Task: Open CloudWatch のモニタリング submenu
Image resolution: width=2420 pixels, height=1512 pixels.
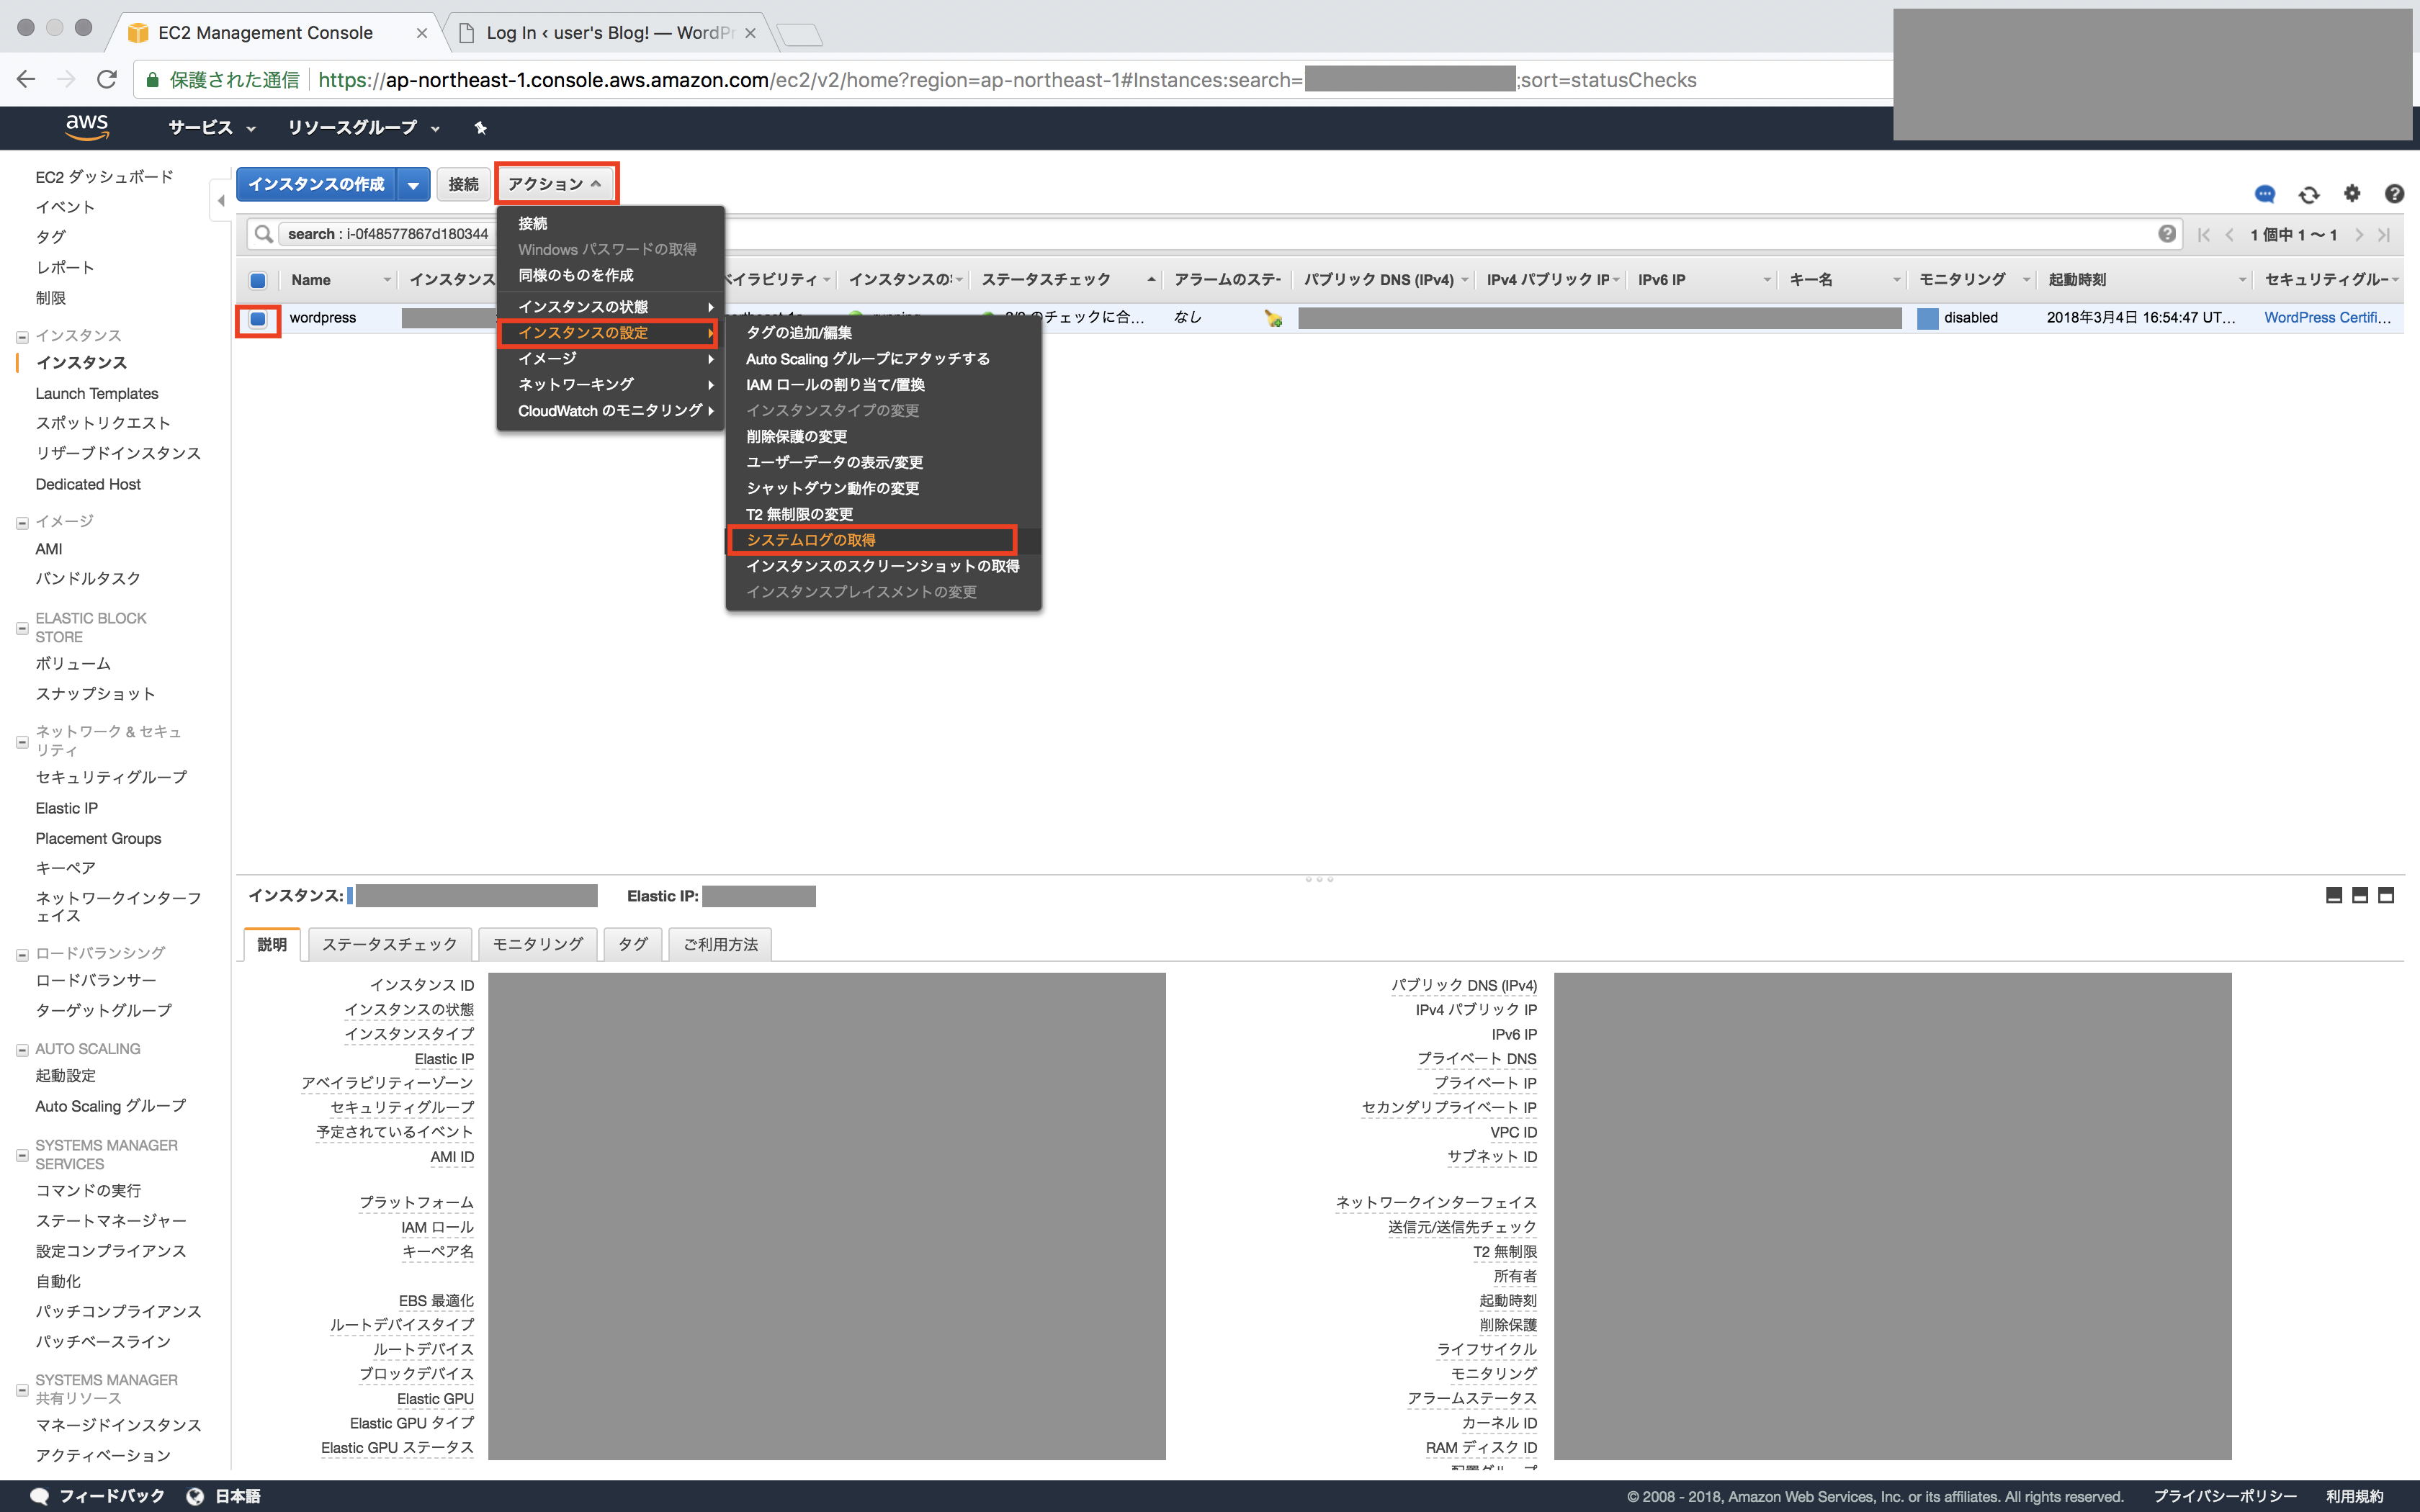Action: point(610,410)
